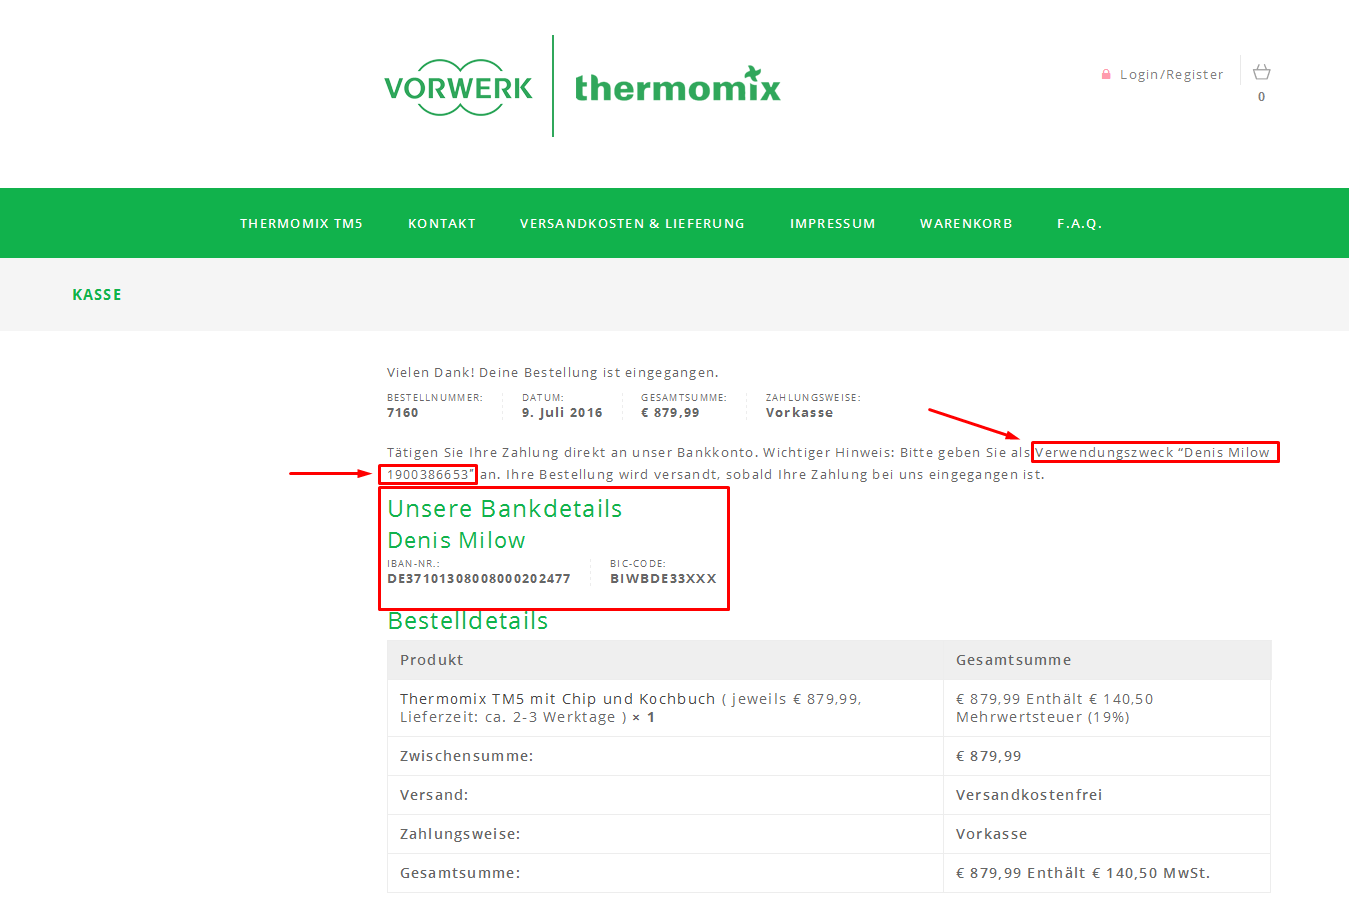This screenshot has width=1349, height=914.
Task: Click the lock icon beside Login/Register
Action: (x=1106, y=74)
